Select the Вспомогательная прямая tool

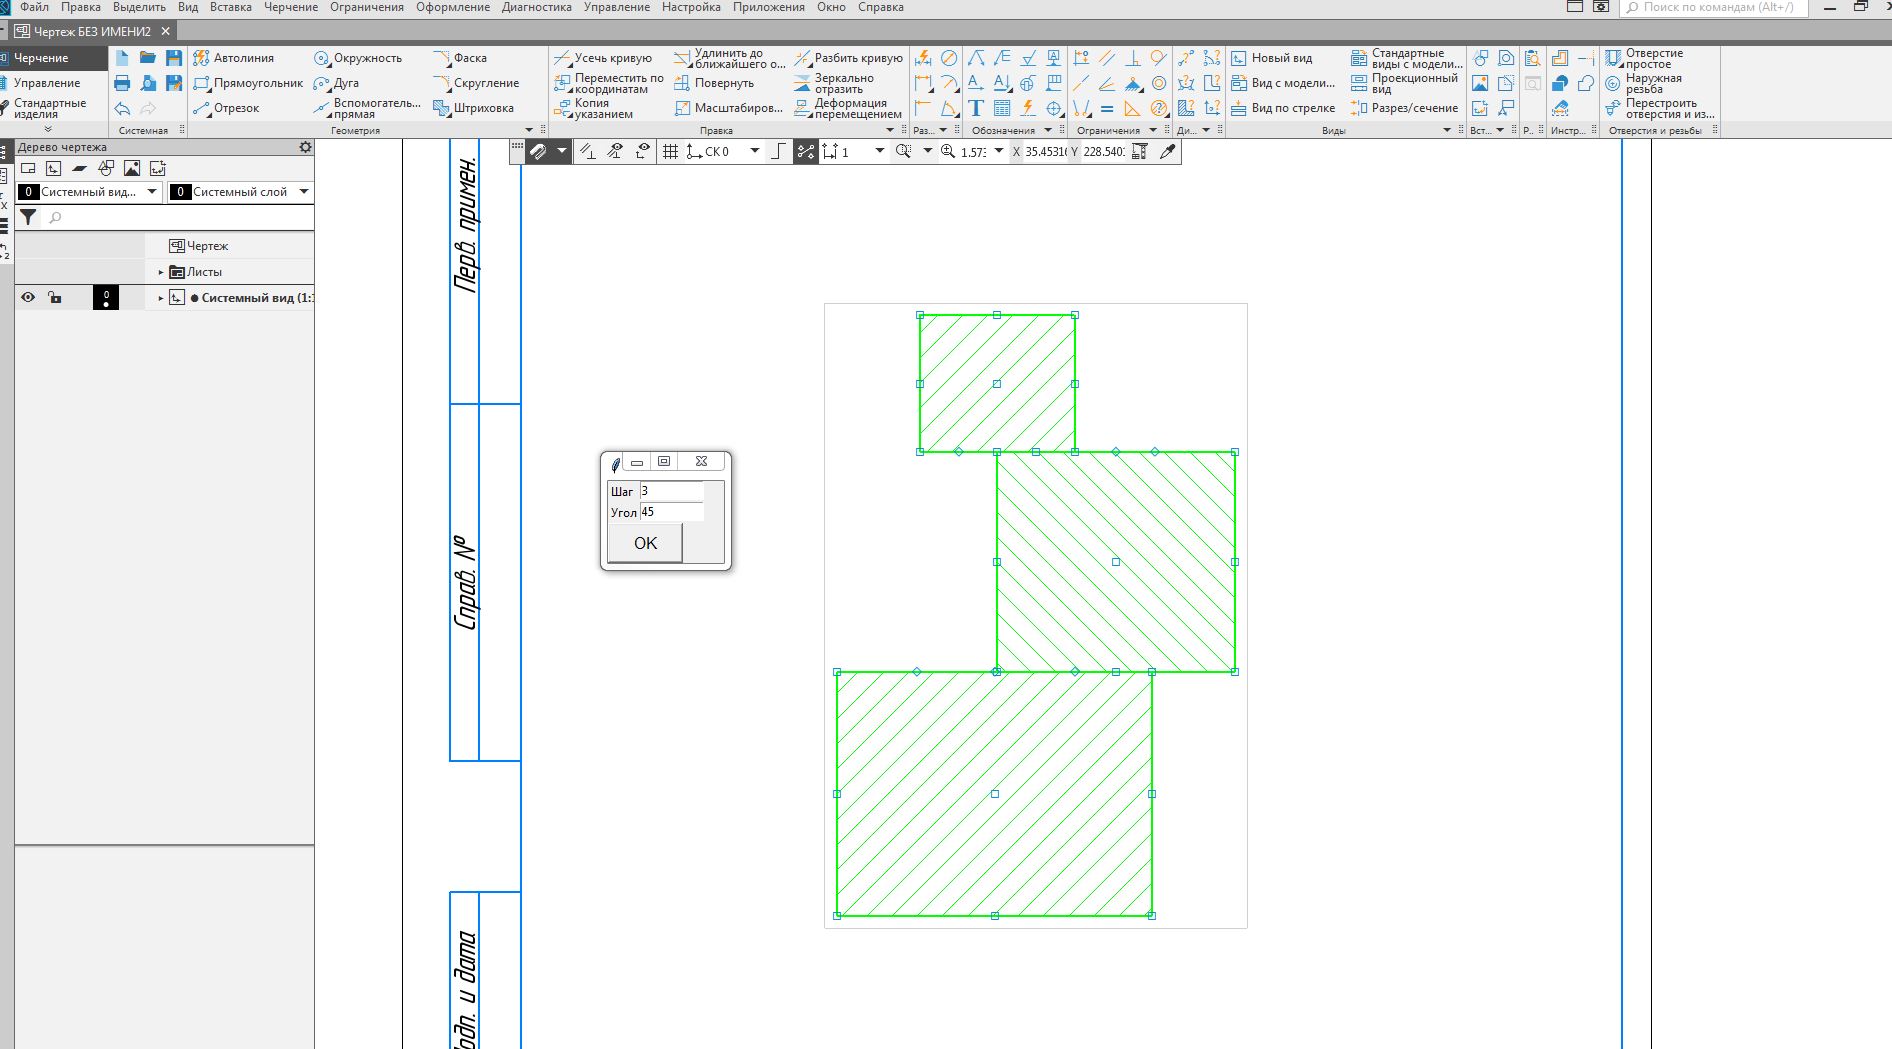pyautogui.click(x=367, y=108)
